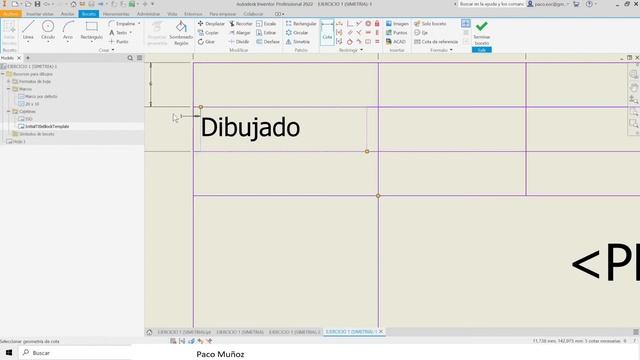Add a new browser panel with plus
Image resolution: width=640 pixels, height=360 pixels.
pos(28,58)
